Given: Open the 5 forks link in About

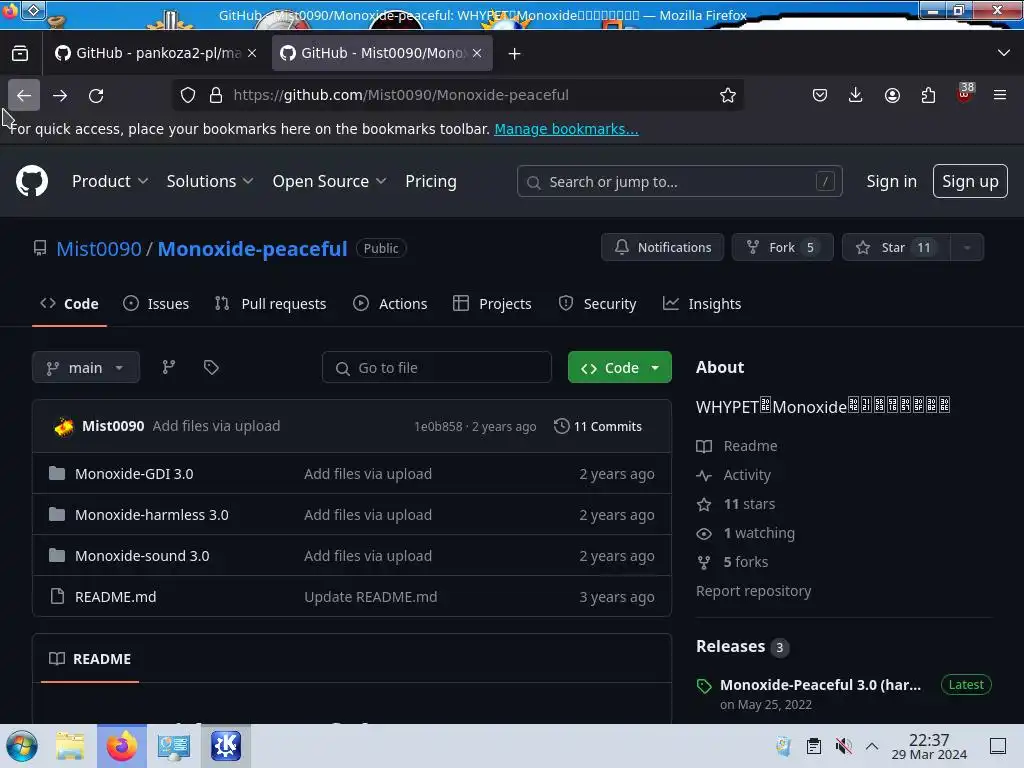Looking at the screenshot, I should (745, 562).
